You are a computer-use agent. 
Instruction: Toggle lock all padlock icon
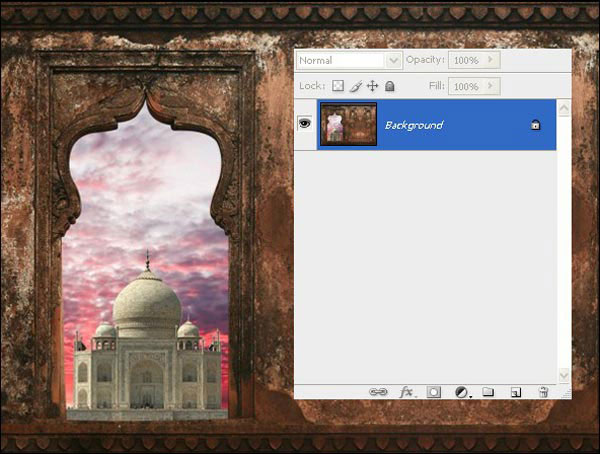(x=389, y=87)
